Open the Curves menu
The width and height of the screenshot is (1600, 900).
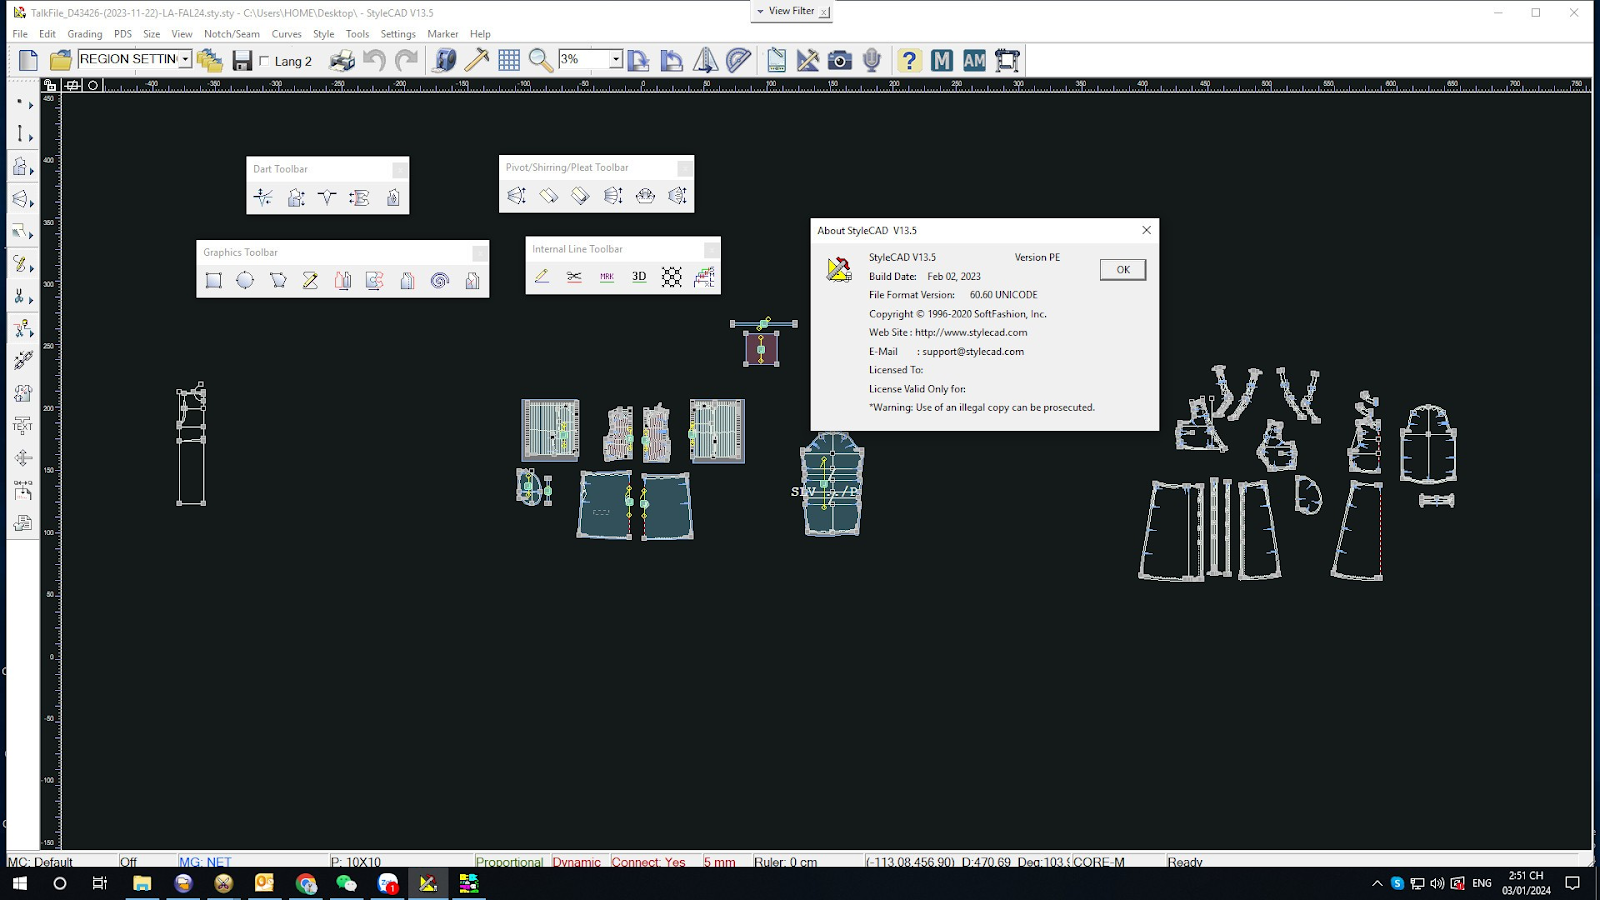tap(287, 34)
